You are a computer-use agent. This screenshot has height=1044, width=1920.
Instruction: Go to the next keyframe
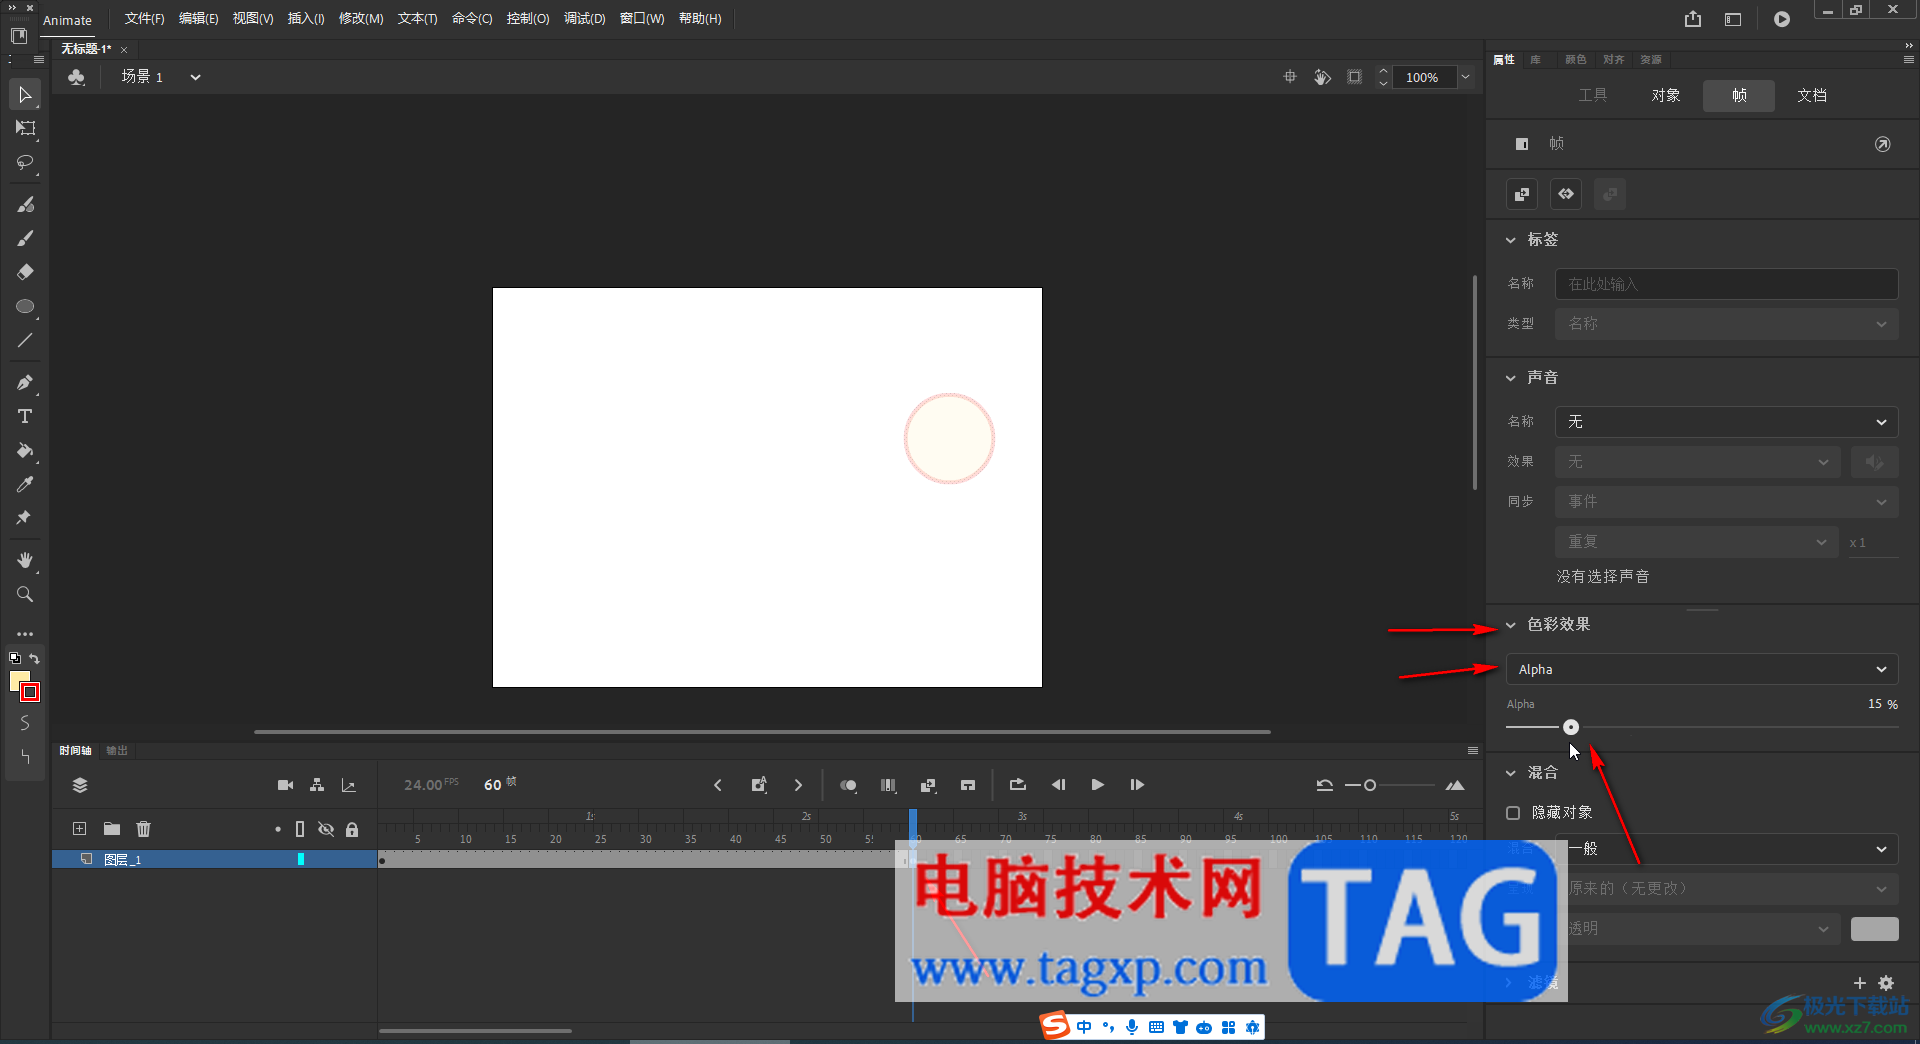click(x=798, y=785)
